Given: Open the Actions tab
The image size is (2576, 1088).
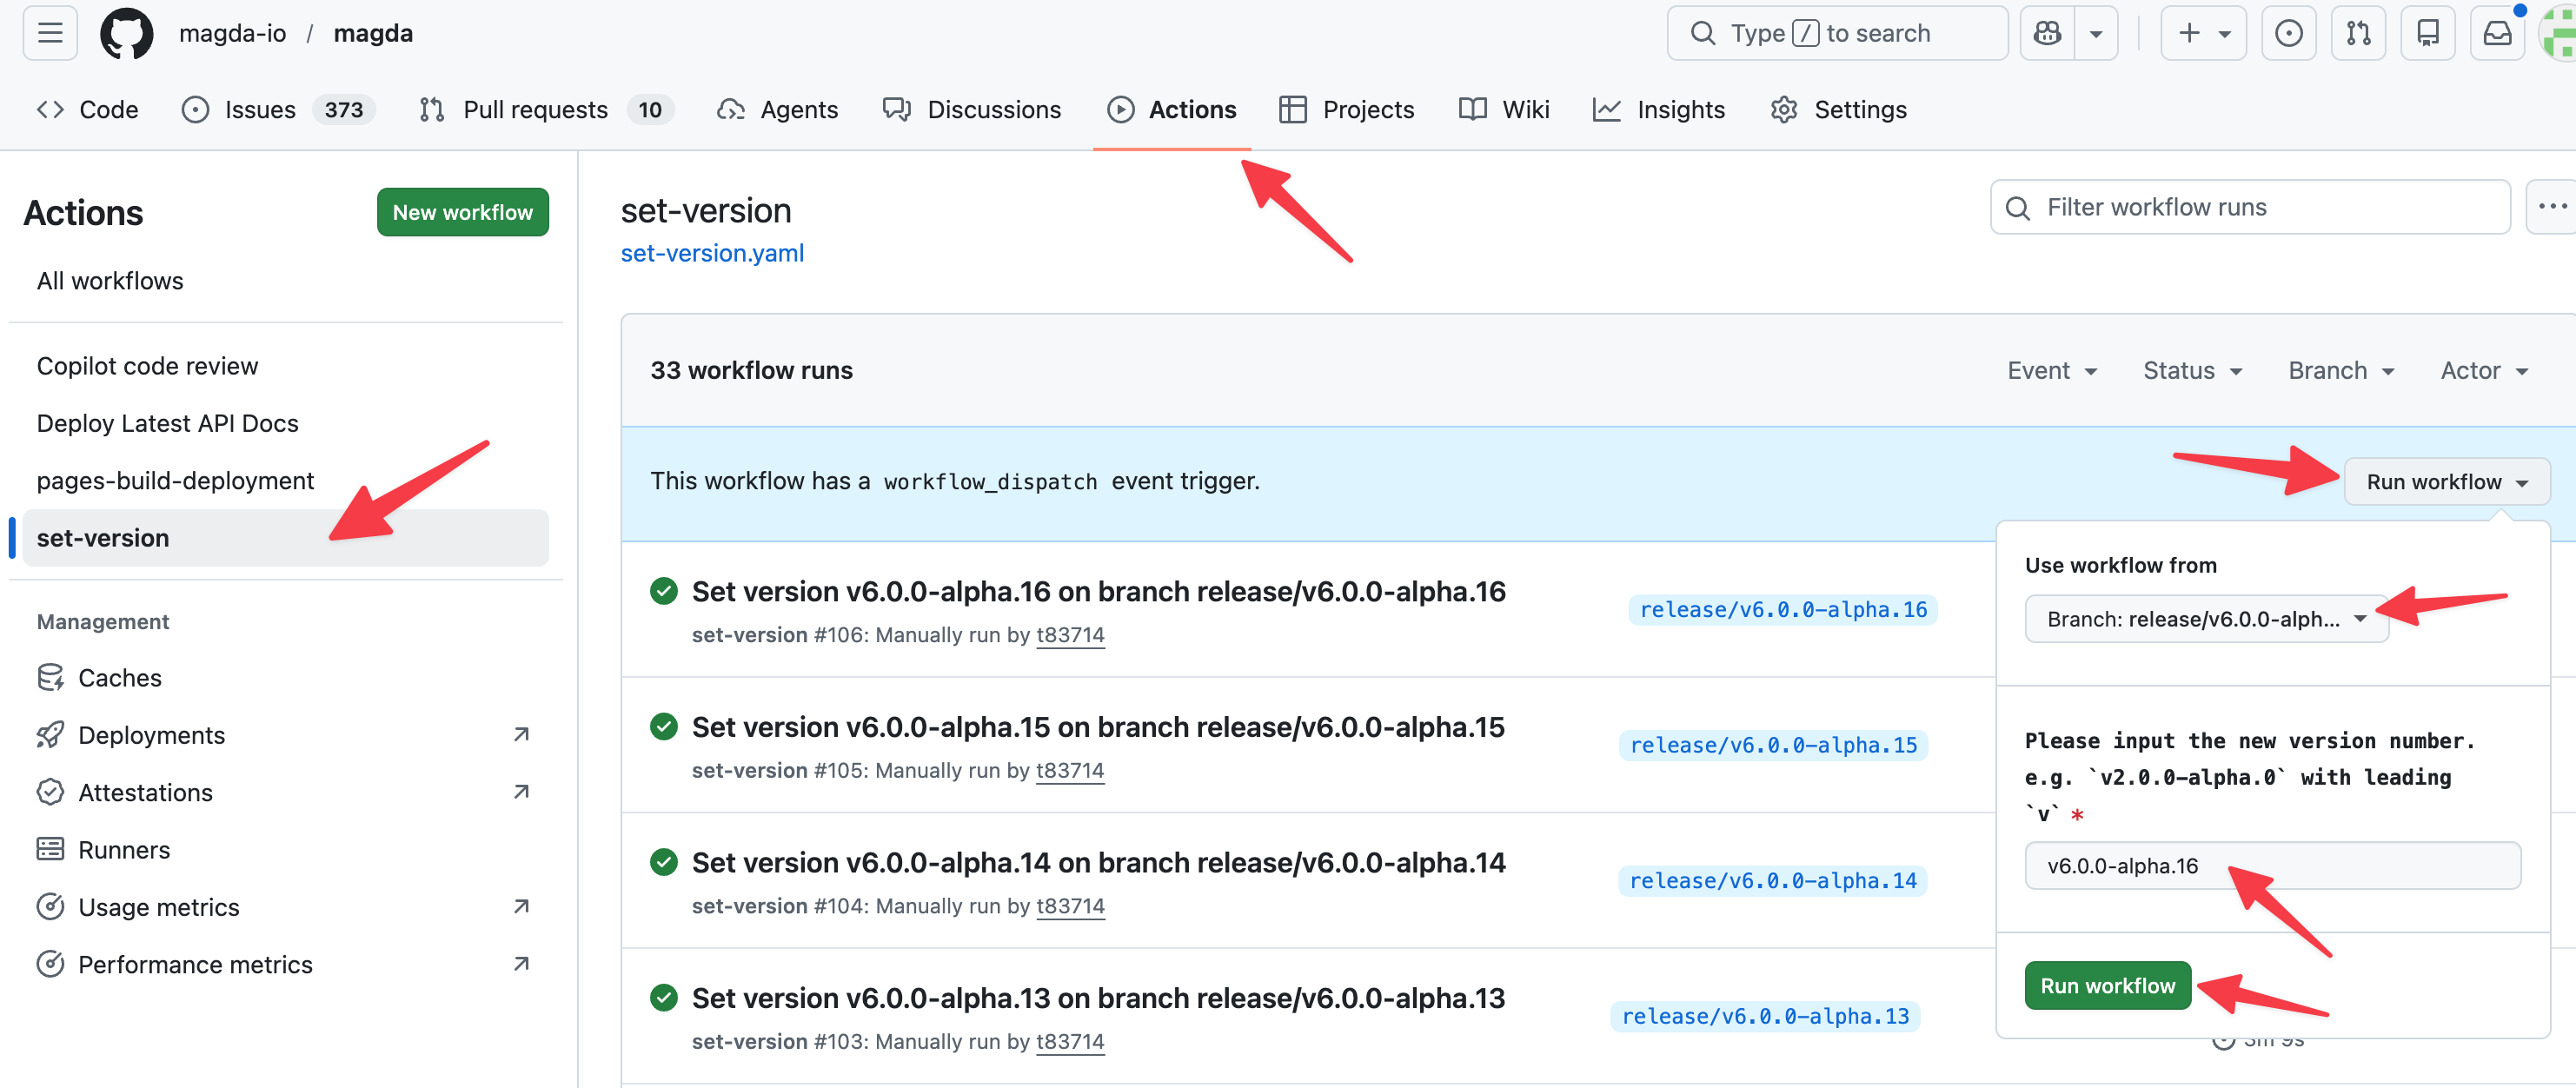Looking at the screenshot, I should pos(1172,109).
